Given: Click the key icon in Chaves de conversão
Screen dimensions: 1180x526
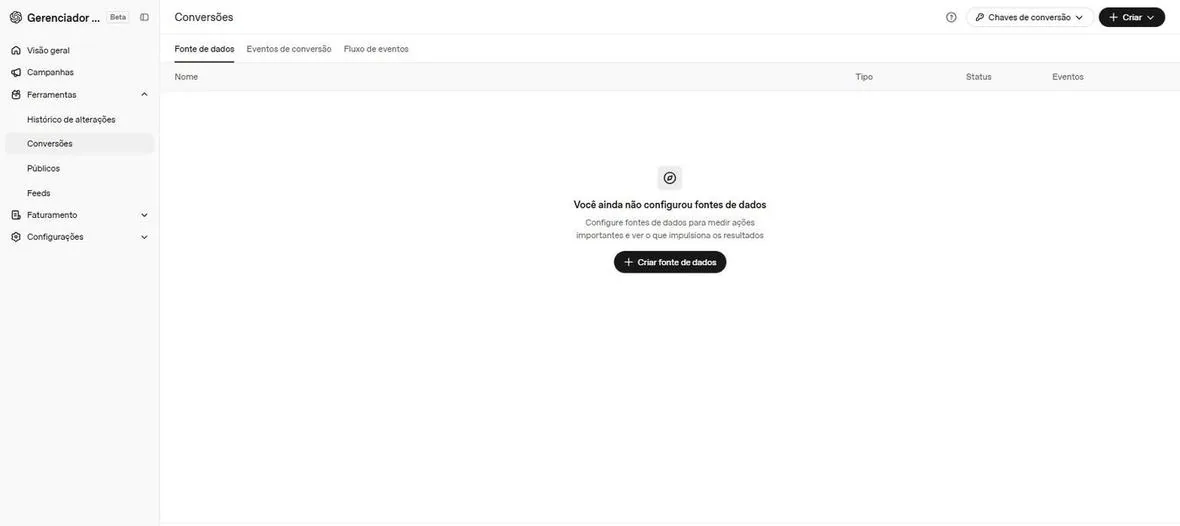Looking at the screenshot, I should (x=980, y=17).
